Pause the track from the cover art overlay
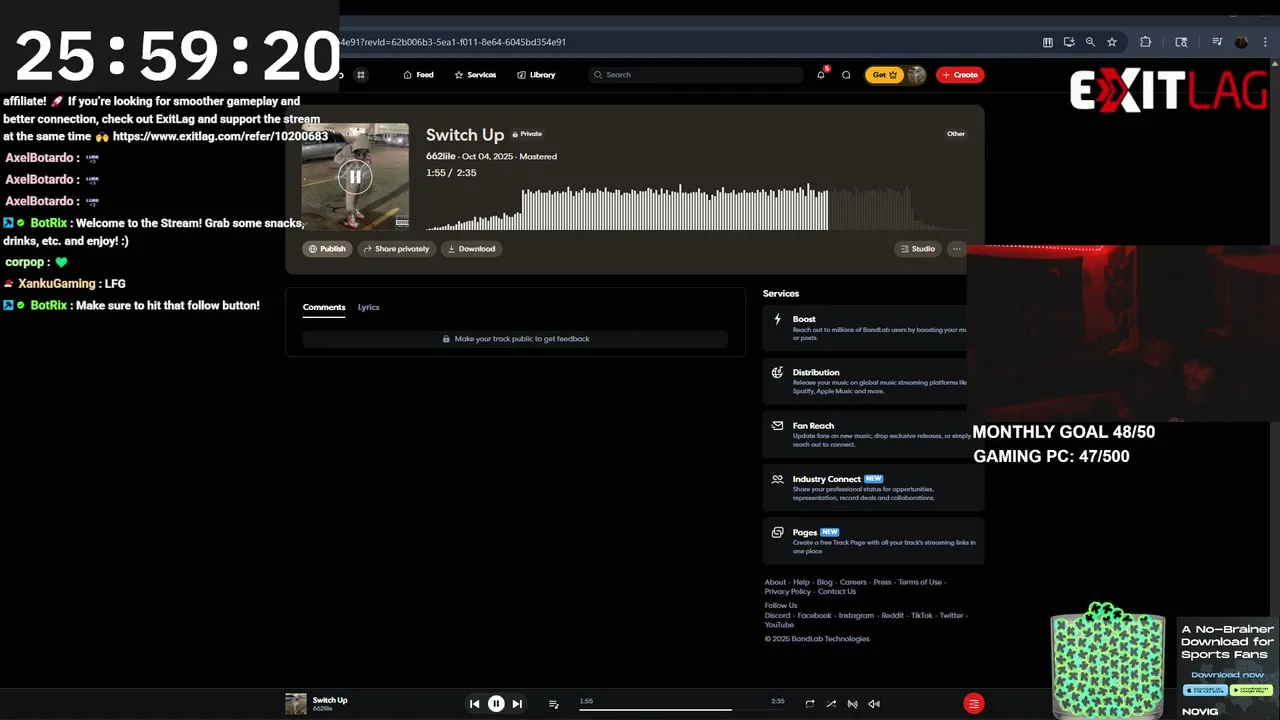This screenshot has width=1280, height=720. point(354,178)
